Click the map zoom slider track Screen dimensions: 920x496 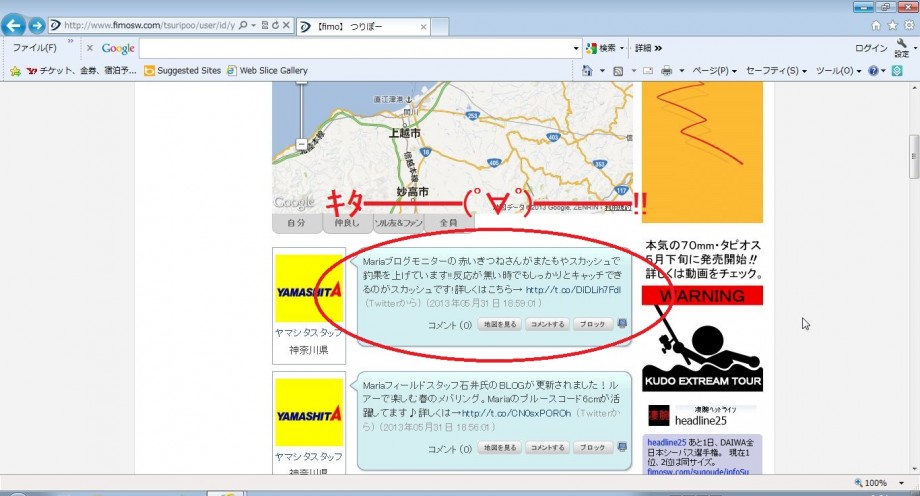tap(302, 110)
